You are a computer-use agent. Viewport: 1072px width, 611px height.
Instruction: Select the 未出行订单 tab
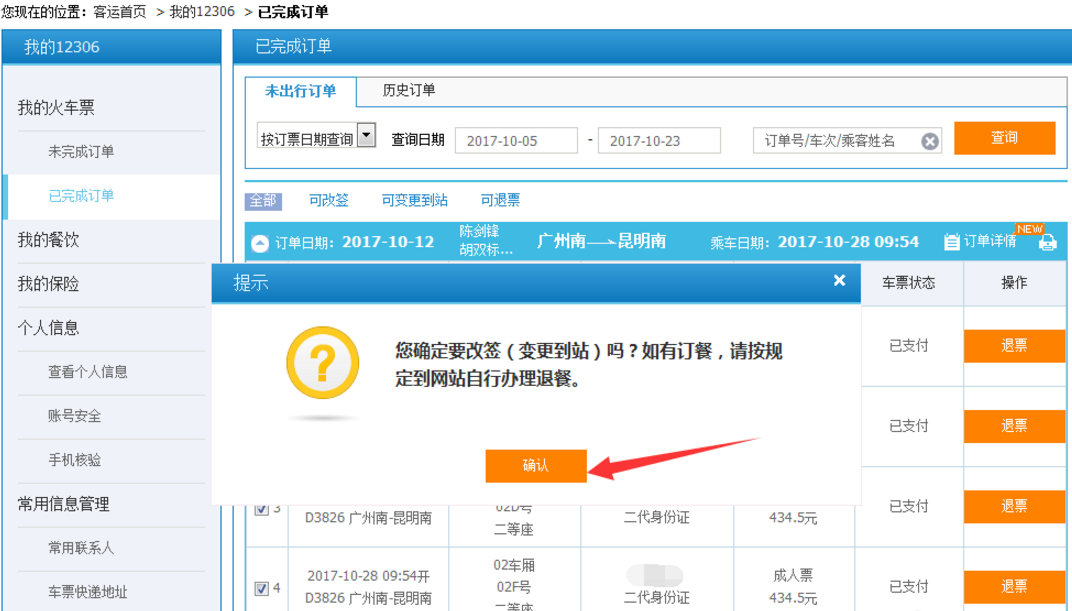[x=300, y=89]
